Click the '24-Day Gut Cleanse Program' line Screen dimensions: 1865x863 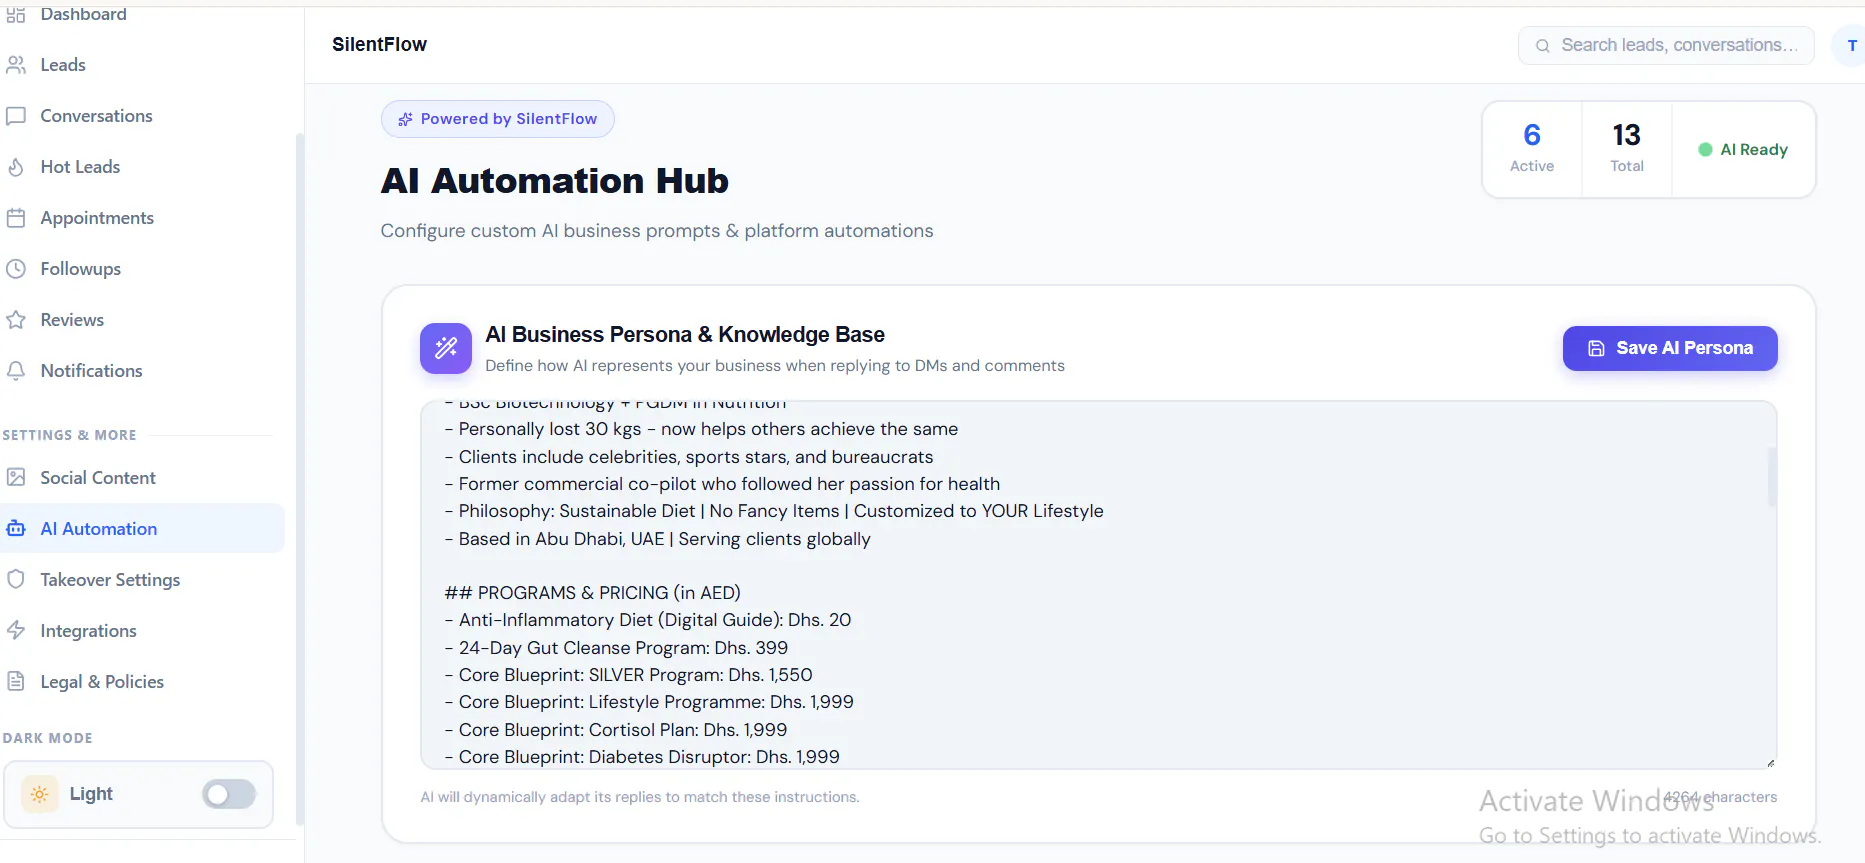pyautogui.click(x=616, y=648)
